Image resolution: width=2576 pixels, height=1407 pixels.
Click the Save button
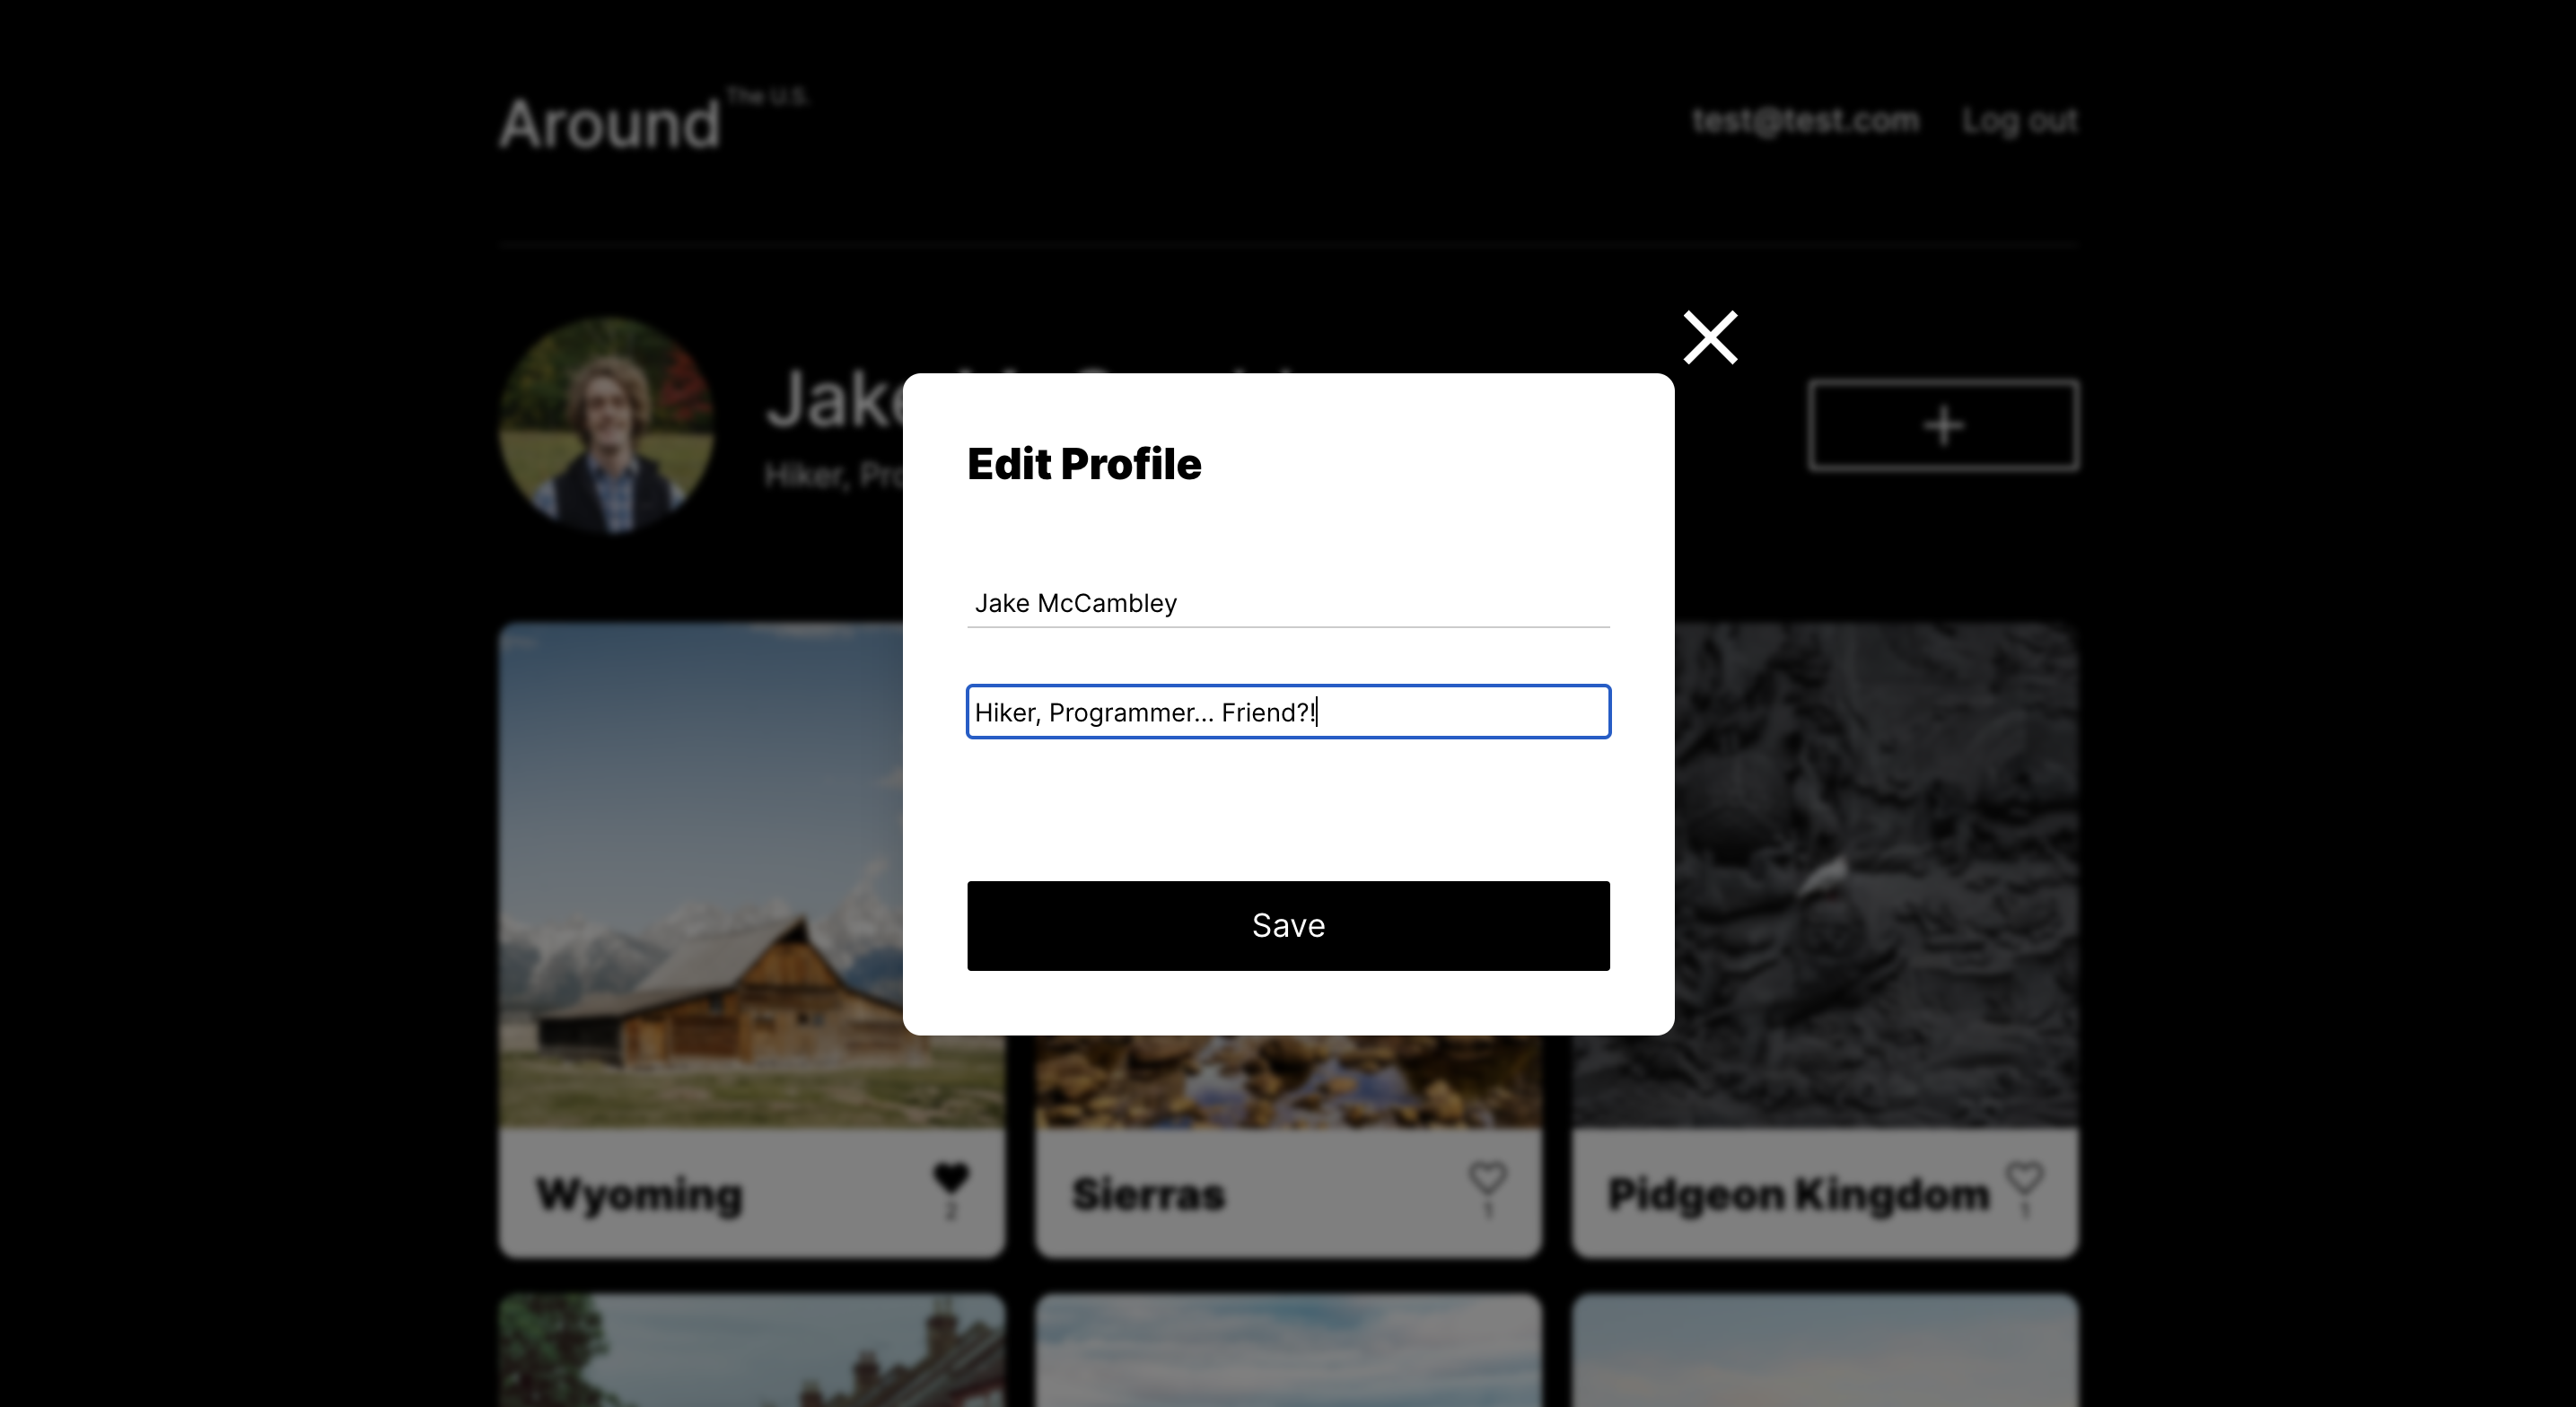1288,925
